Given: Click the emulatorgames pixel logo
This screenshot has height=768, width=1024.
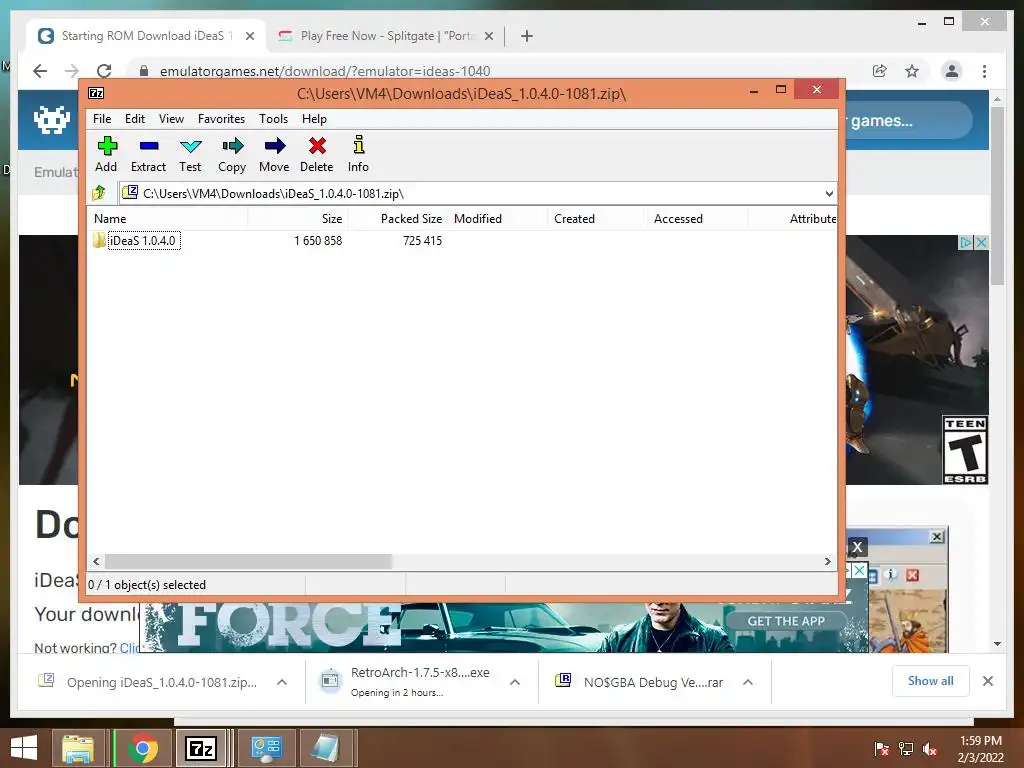Looking at the screenshot, I should tap(52, 120).
